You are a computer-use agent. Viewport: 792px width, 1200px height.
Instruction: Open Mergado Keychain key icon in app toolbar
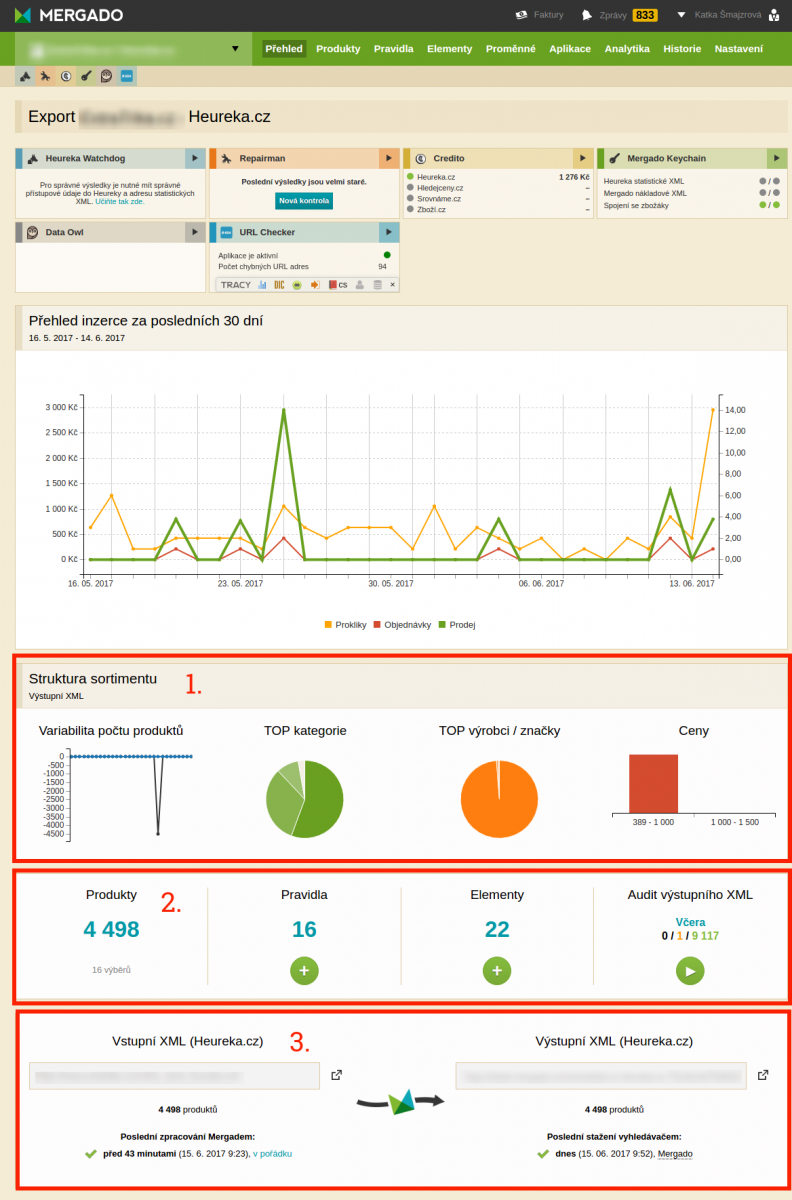point(86,75)
